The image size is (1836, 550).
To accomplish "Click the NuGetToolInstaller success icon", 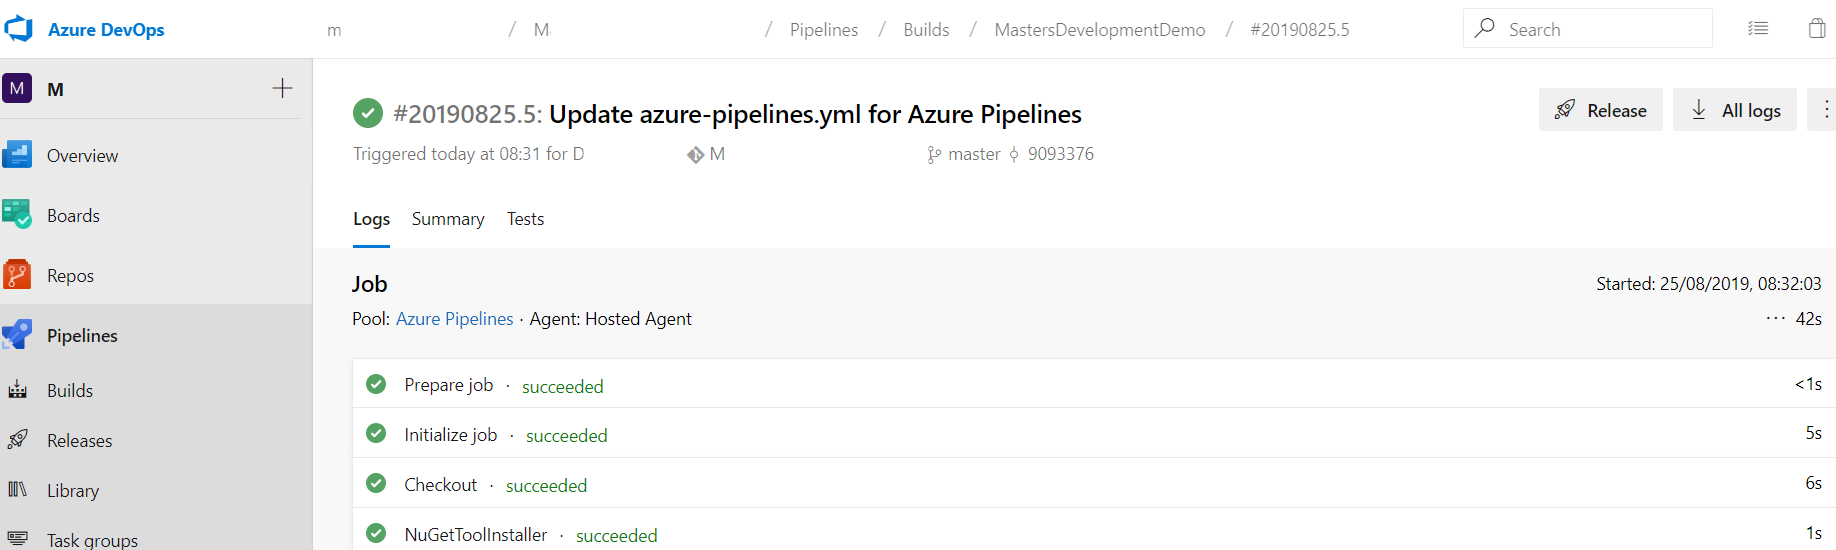I will point(376,533).
